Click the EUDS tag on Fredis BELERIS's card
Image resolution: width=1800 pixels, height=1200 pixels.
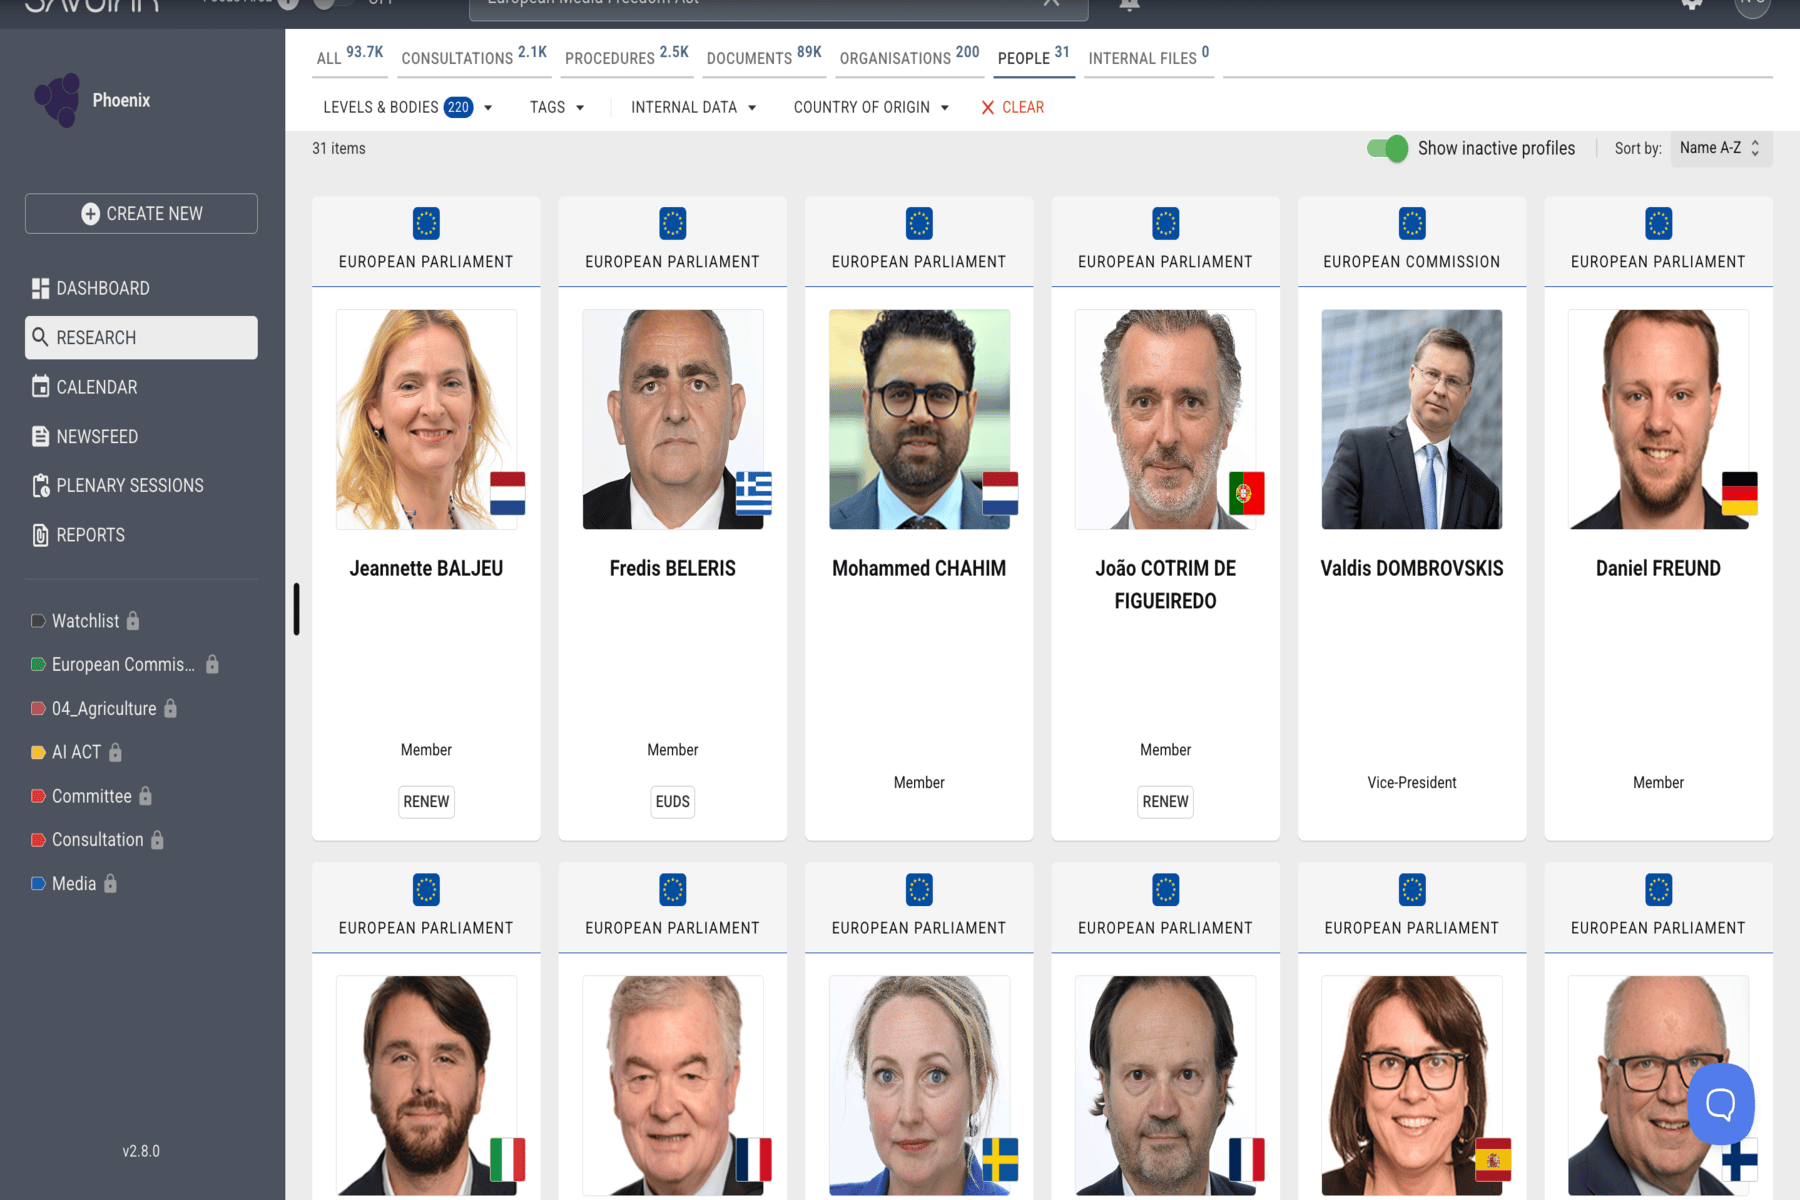(673, 802)
